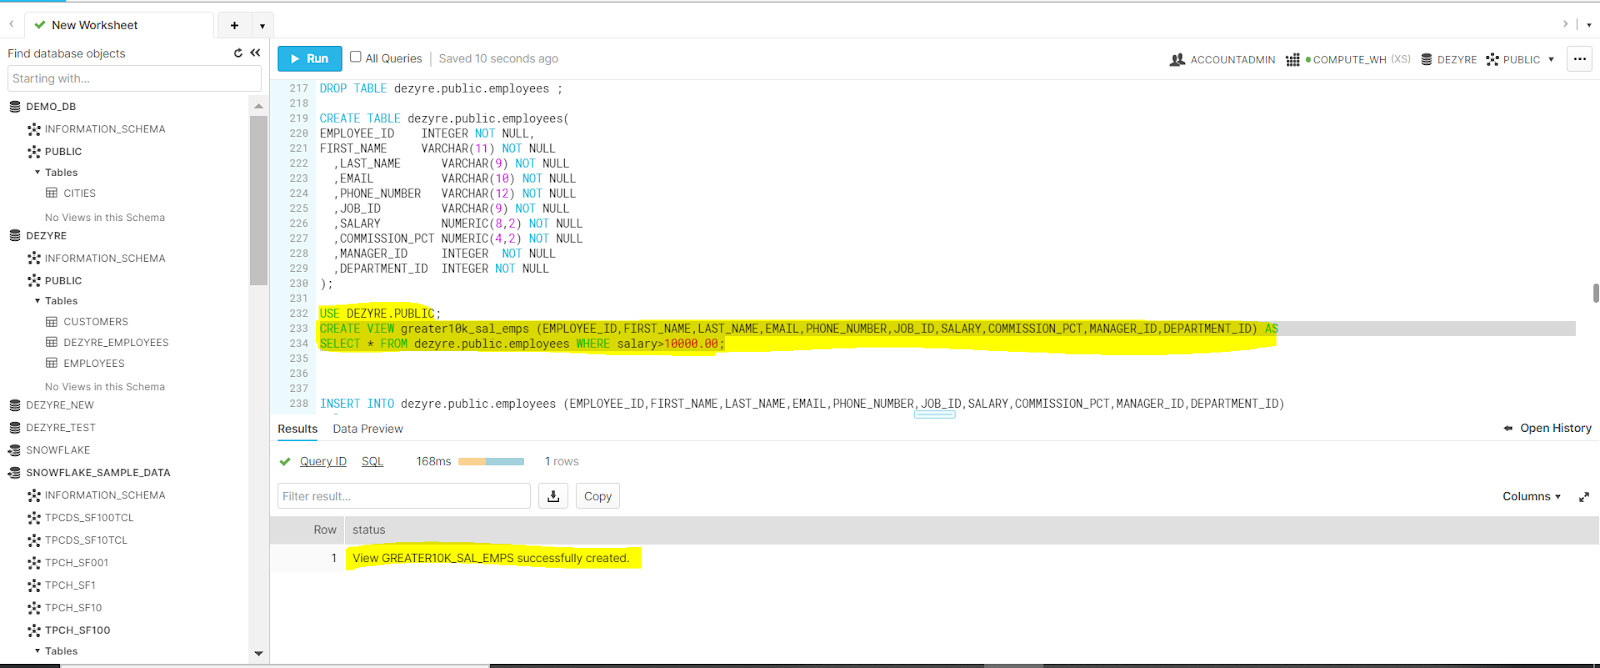
Task: Collapse the object browser sidebar panel
Action: point(255,53)
